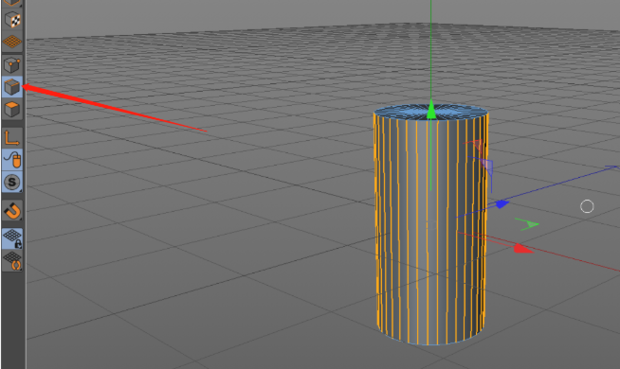The image size is (620, 369).
Task: Click the orange Workplane grid icon
Action: 12,42
